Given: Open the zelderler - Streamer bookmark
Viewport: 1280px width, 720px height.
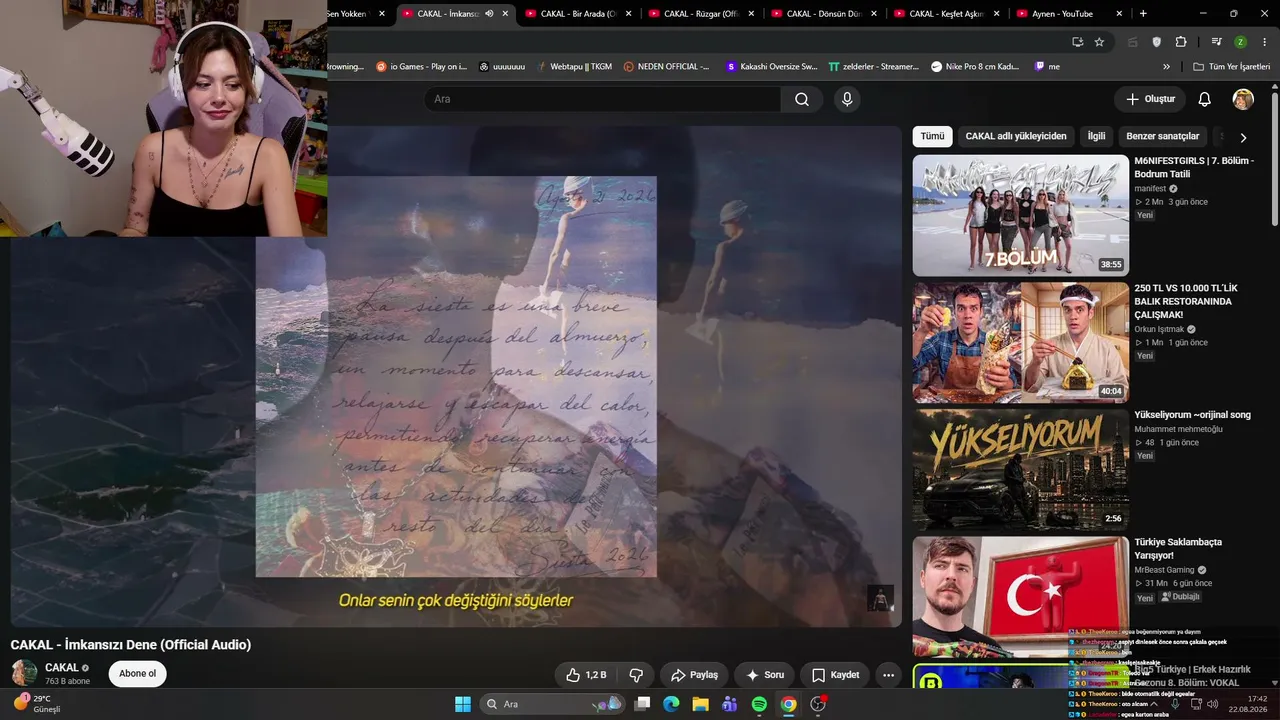Looking at the screenshot, I should point(874,67).
